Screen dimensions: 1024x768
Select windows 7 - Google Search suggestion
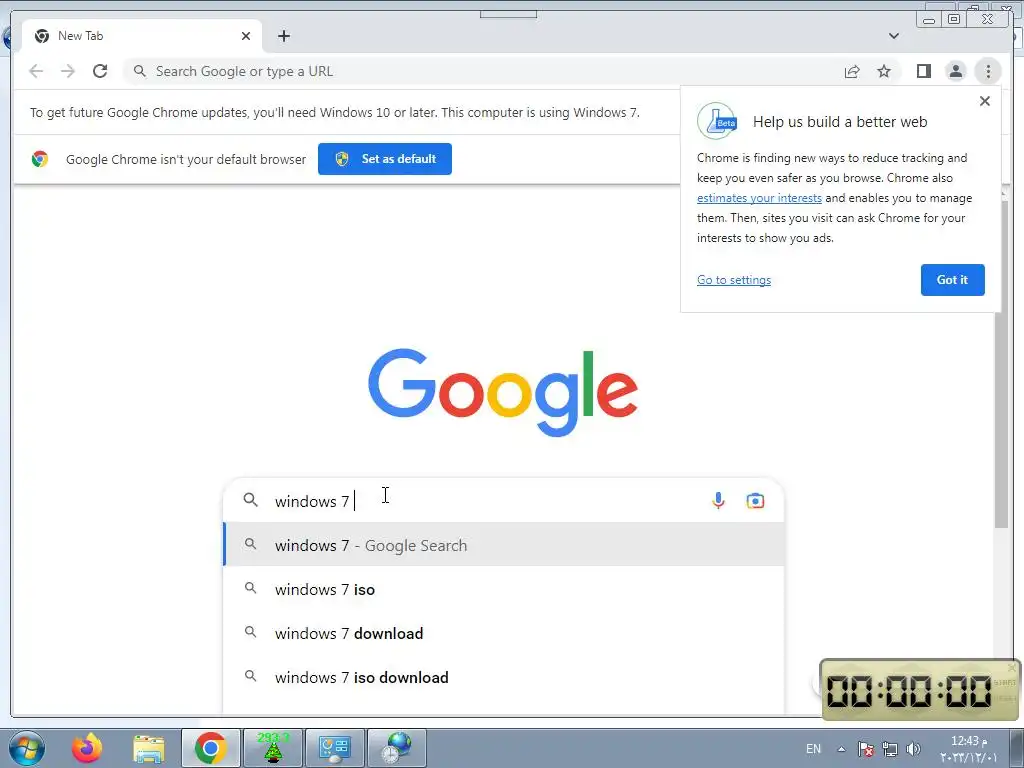click(504, 545)
